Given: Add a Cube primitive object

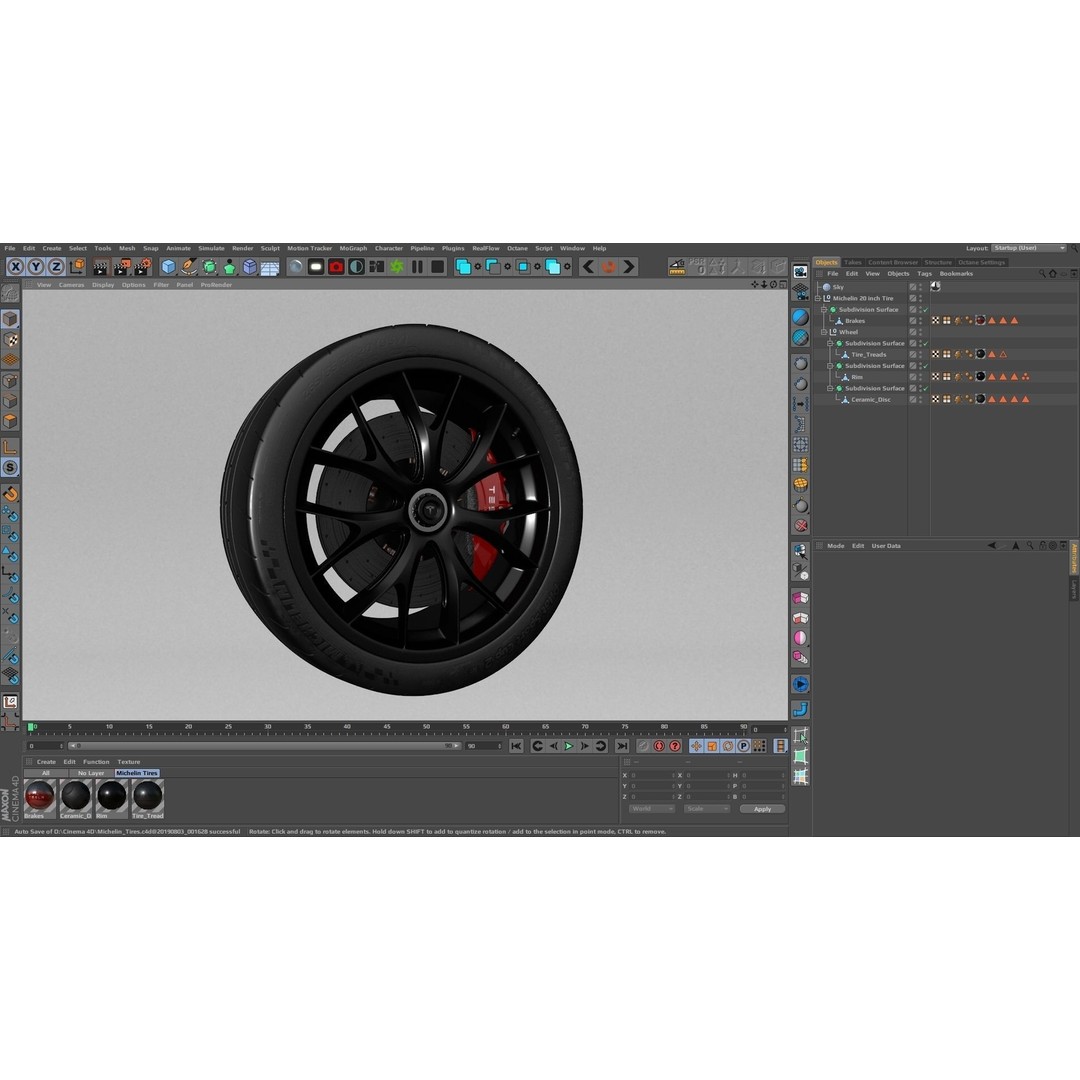Looking at the screenshot, I should click(168, 267).
